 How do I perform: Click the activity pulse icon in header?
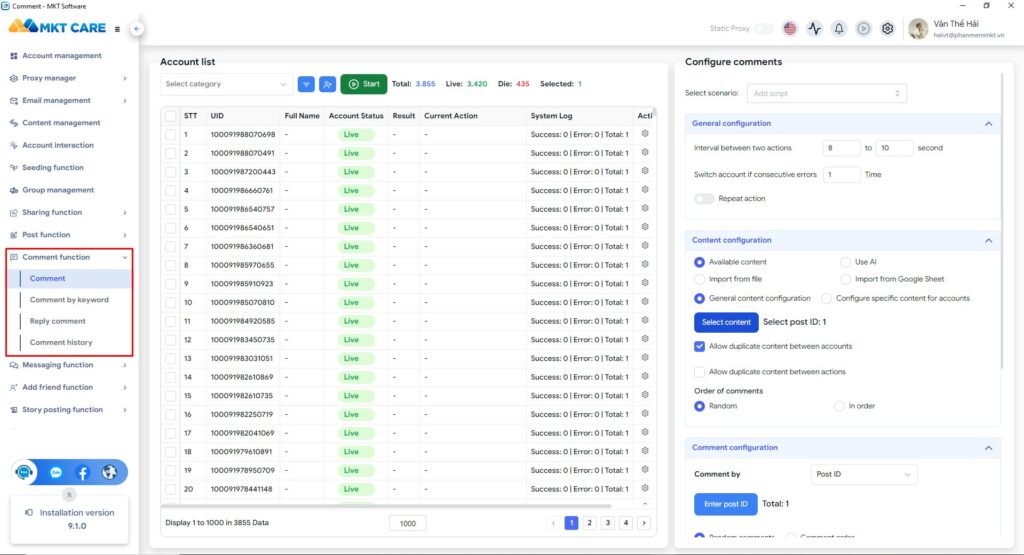(815, 29)
